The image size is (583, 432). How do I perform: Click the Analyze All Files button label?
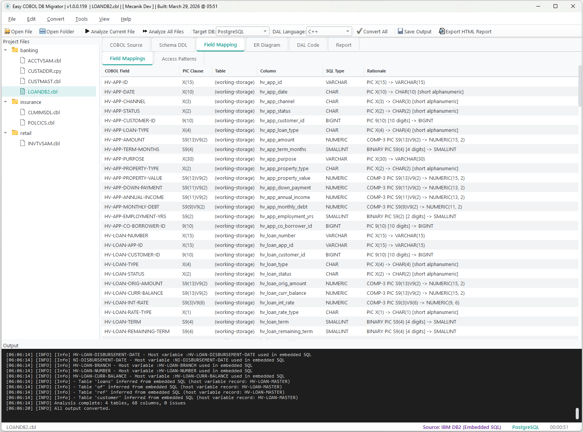tap(166, 32)
